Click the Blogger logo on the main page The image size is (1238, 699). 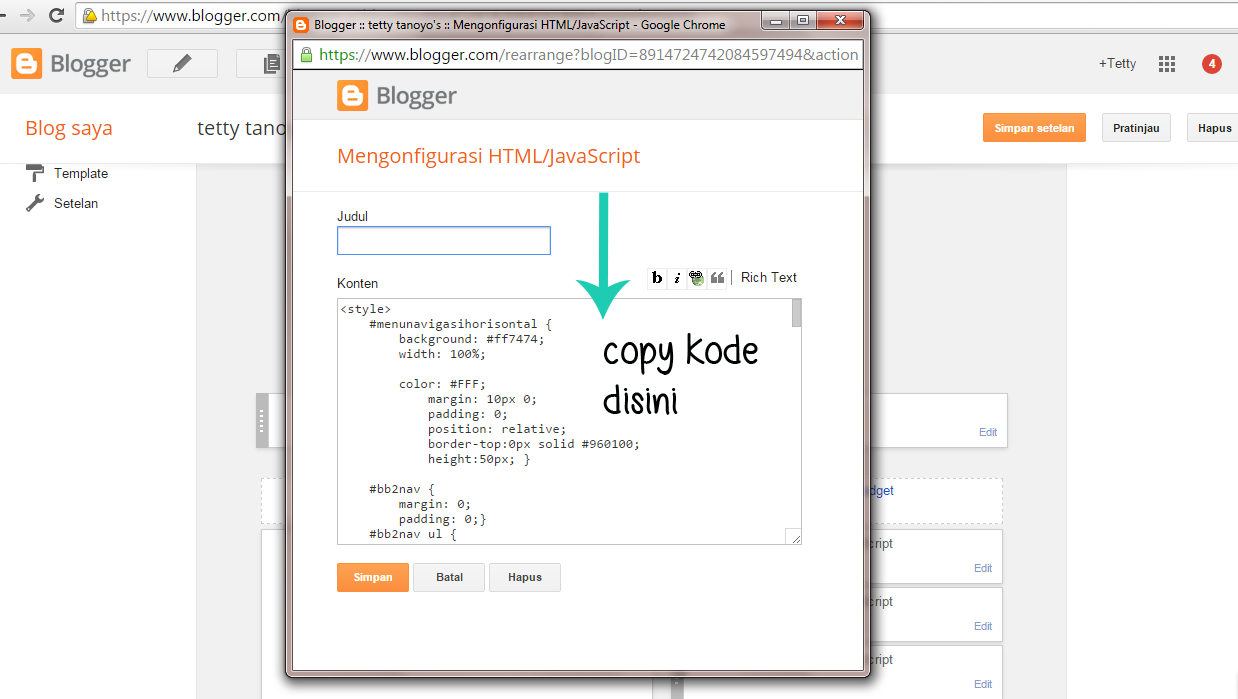[71, 64]
